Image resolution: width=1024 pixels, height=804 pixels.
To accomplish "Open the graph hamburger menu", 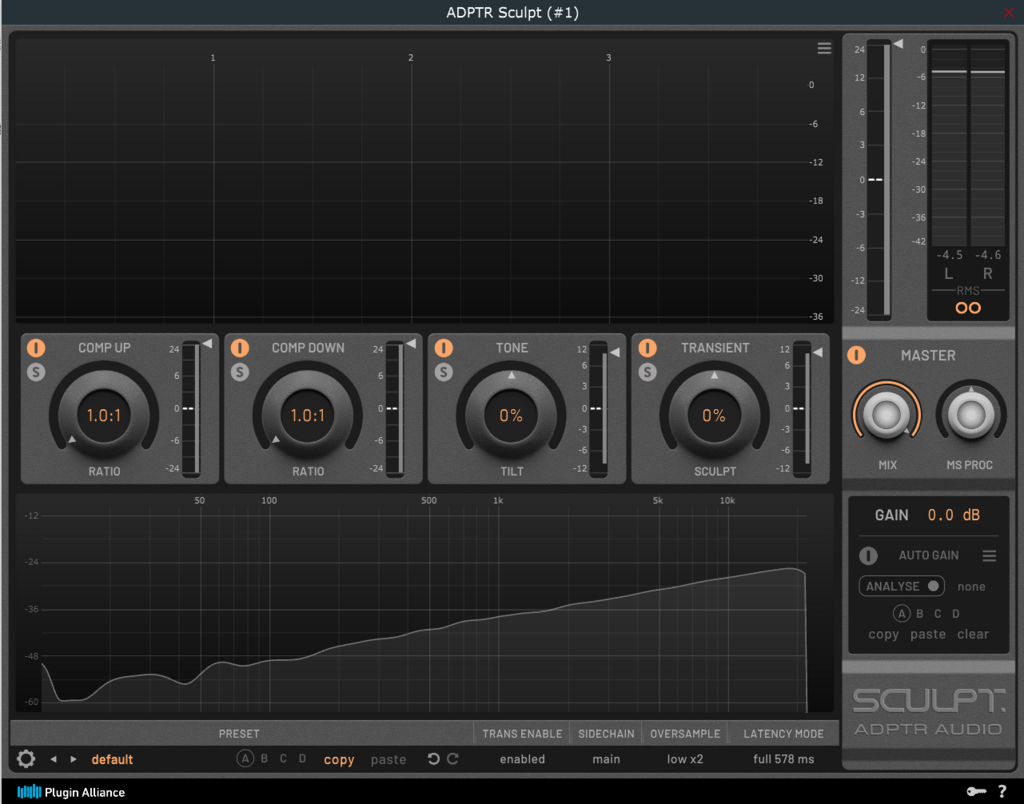I will (824, 48).
